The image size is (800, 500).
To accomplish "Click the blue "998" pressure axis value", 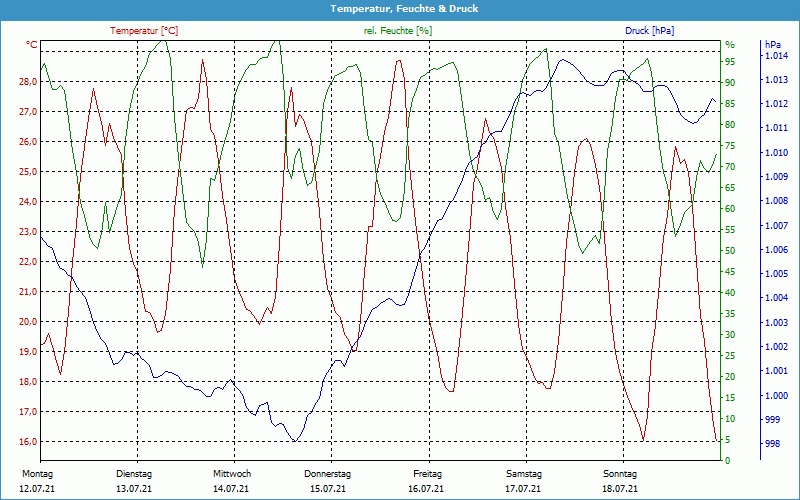I will click(773, 444).
